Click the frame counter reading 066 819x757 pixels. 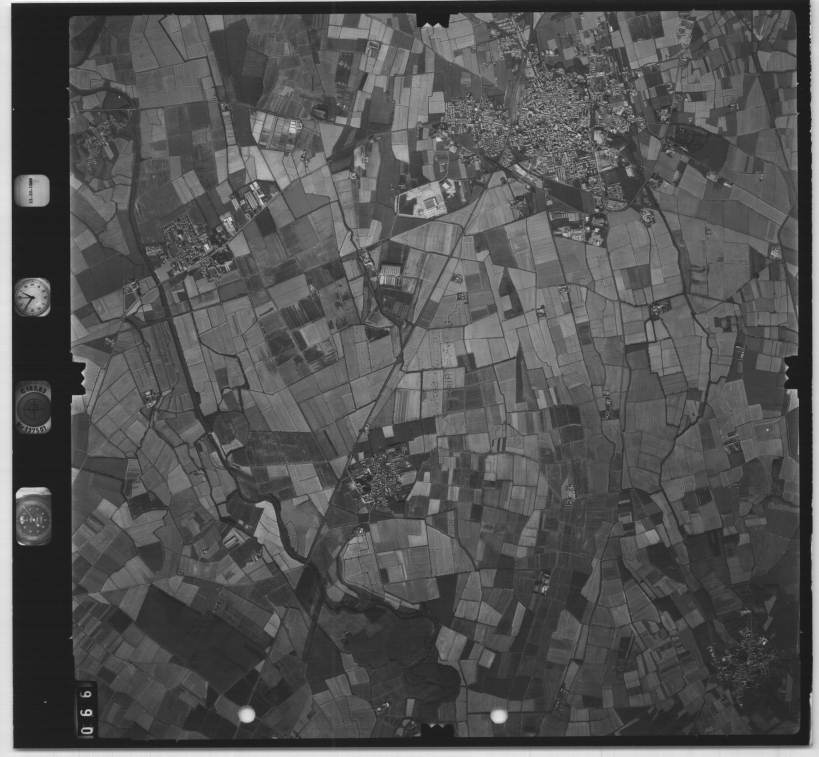point(87,710)
